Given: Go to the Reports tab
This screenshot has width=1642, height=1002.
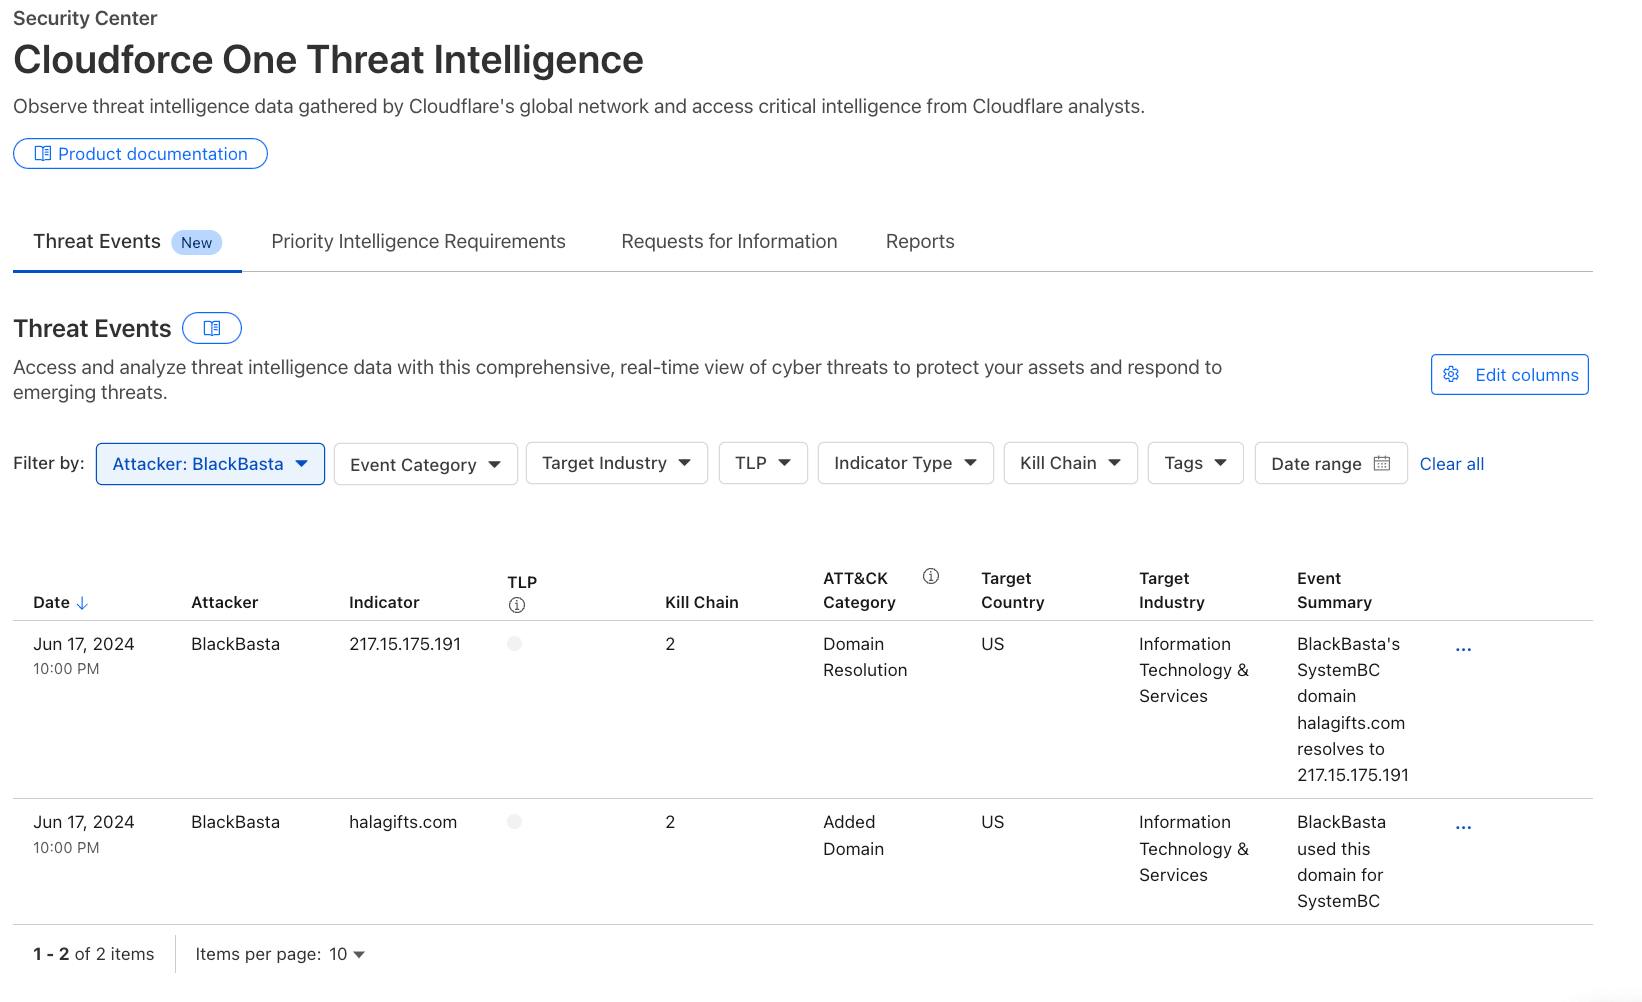Looking at the screenshot, I should coord(920,241).
